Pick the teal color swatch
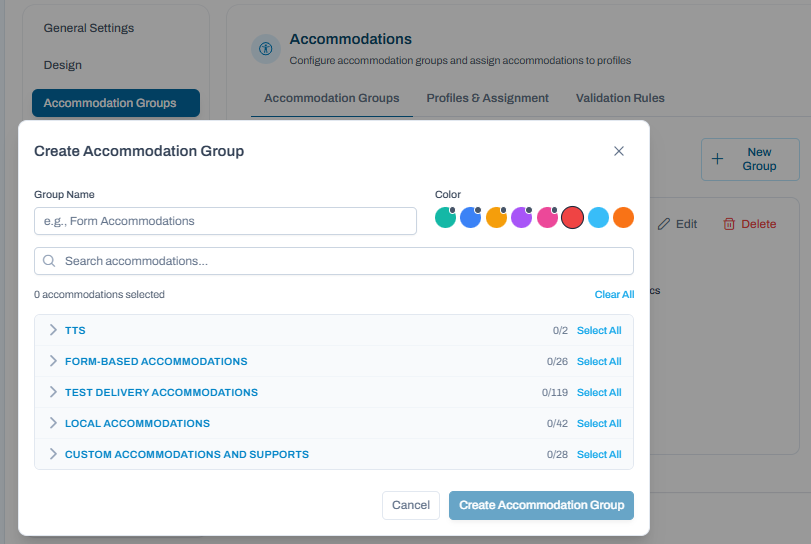The width and height of the screenshot is (811, 544). point(445,217)
